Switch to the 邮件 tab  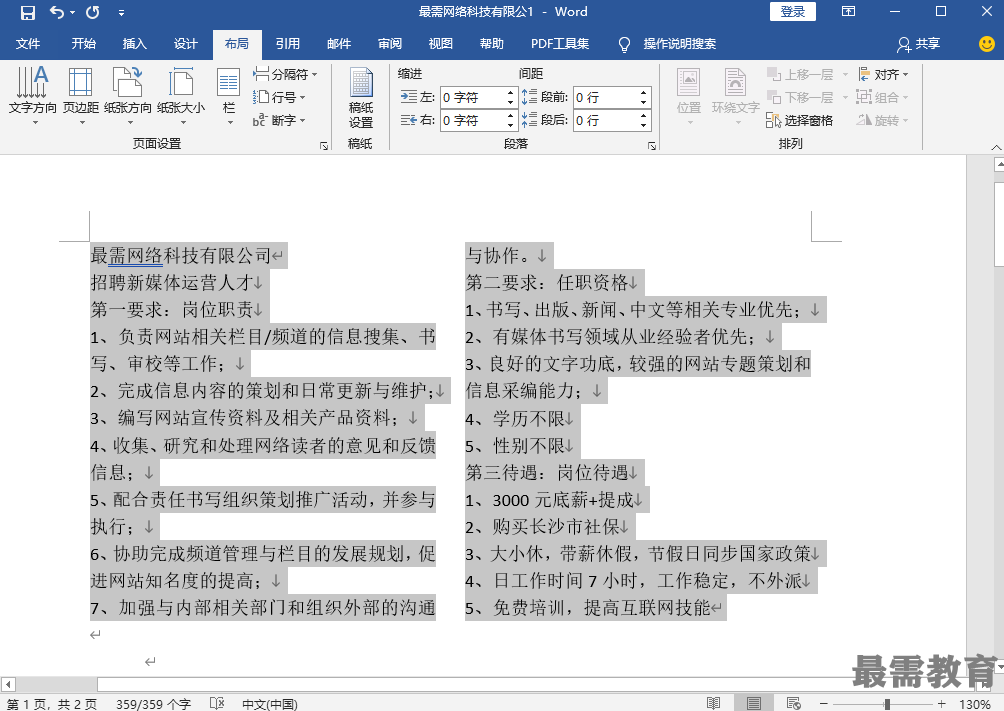click(x=339, y=44)
